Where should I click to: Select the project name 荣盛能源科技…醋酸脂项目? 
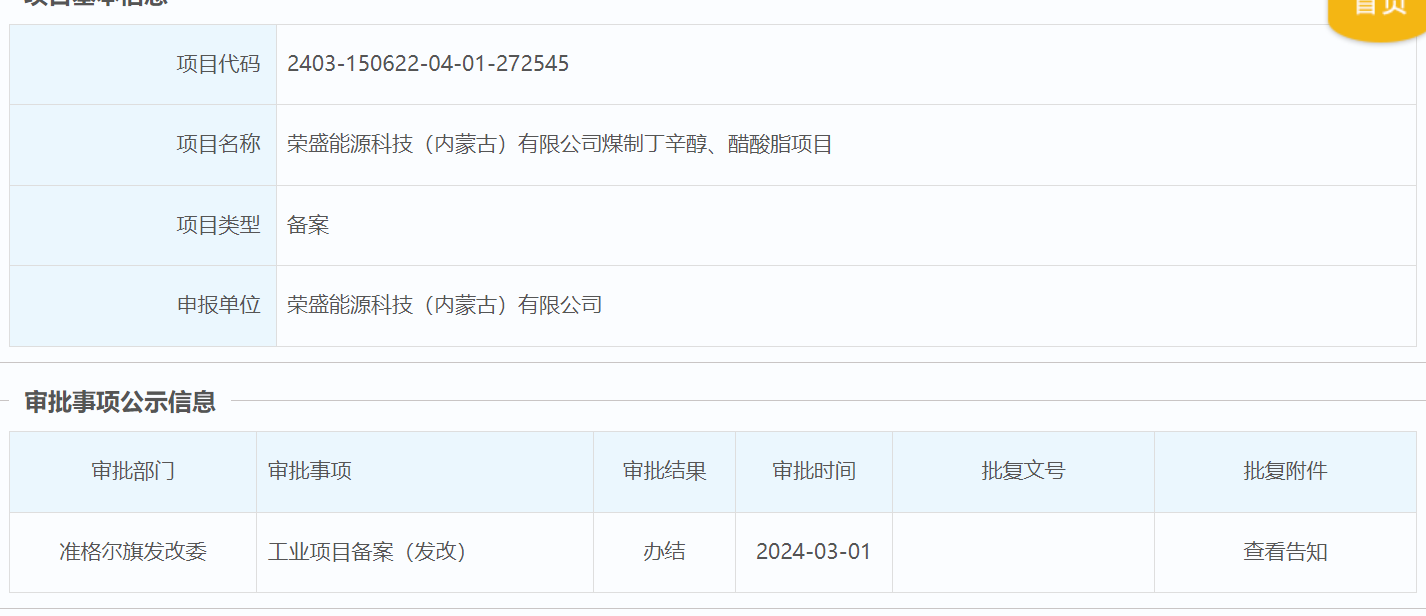click(560, 145)
